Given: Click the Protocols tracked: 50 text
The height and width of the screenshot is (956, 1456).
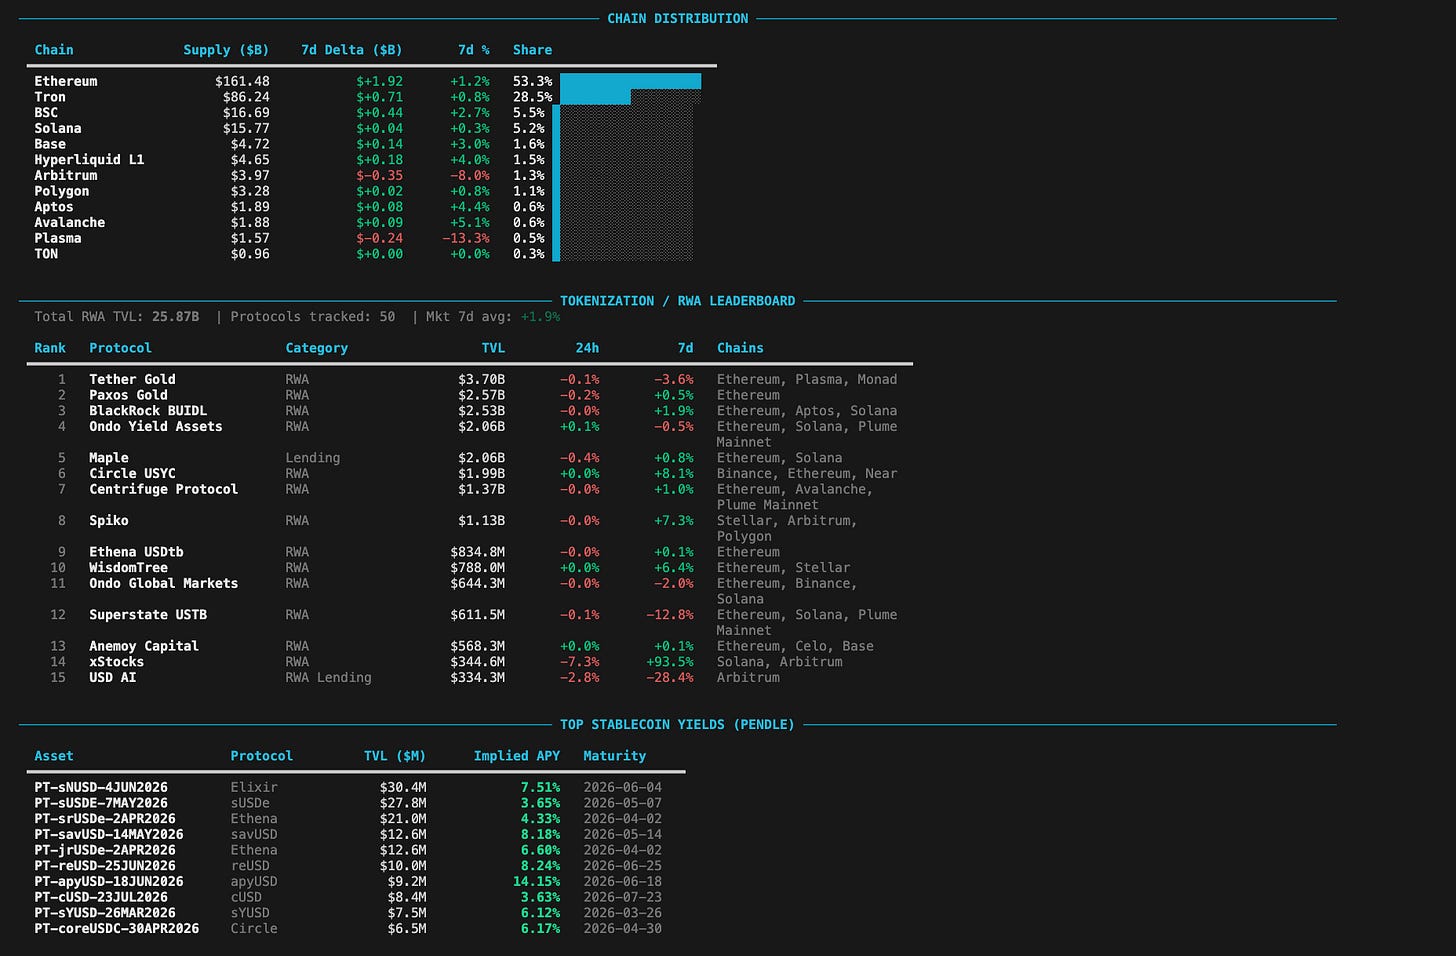Looking at the screenshot, I should [x=313, y=317].
